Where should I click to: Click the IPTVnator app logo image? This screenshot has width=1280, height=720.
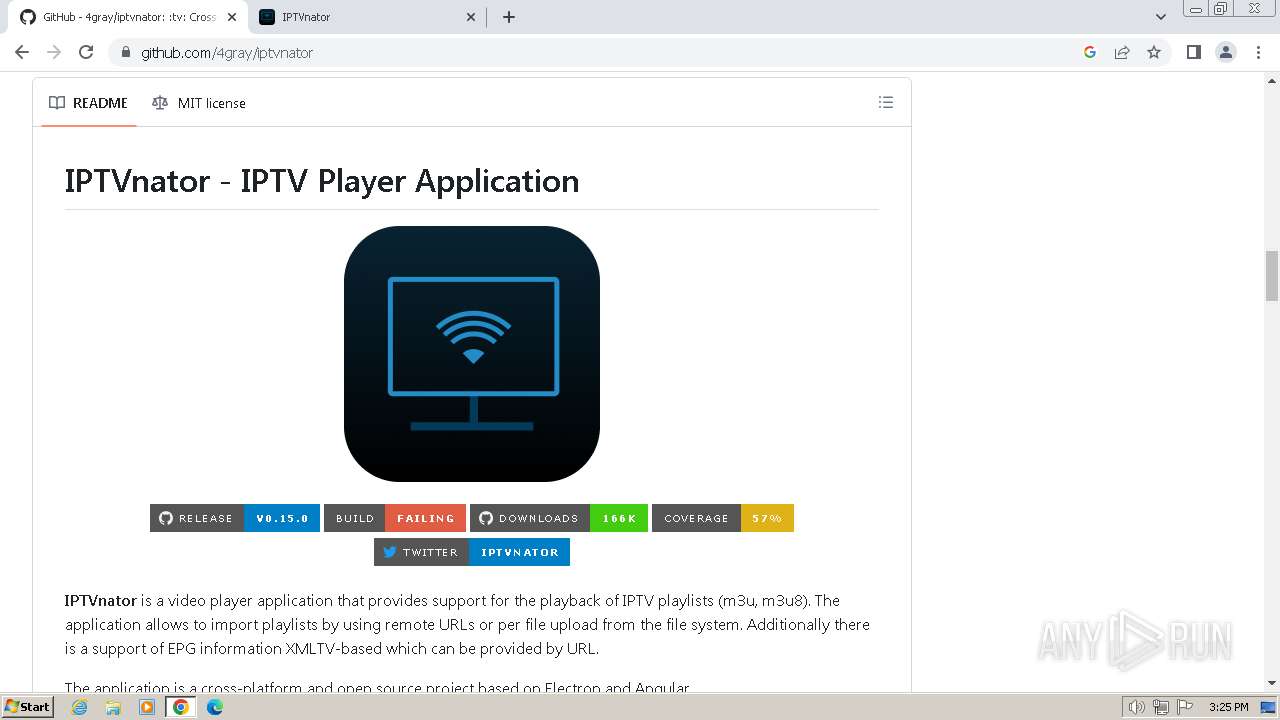472,354
